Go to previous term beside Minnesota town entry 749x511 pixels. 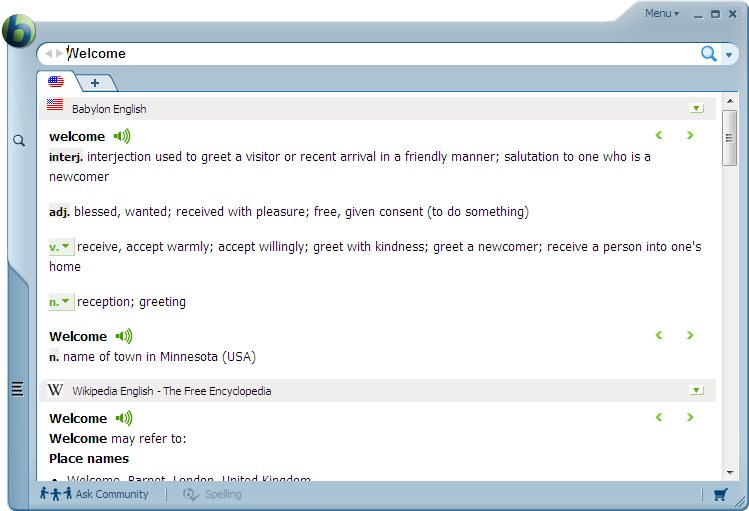click(659, 335)
